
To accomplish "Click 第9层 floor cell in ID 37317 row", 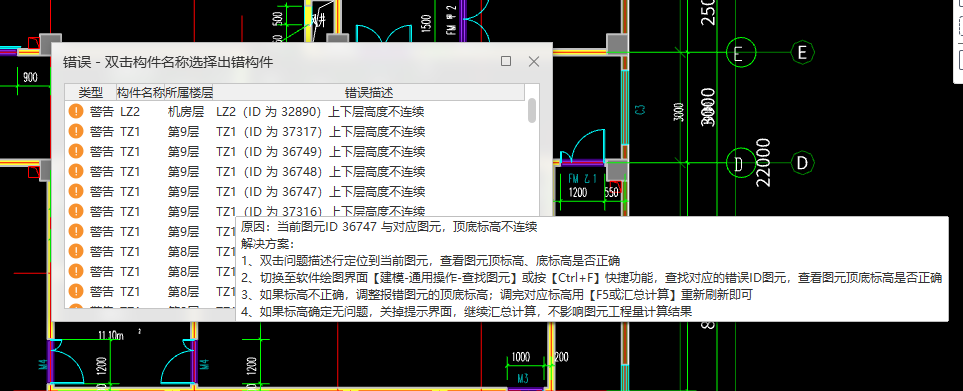I will pyautogui.click(x=183, y=131).
